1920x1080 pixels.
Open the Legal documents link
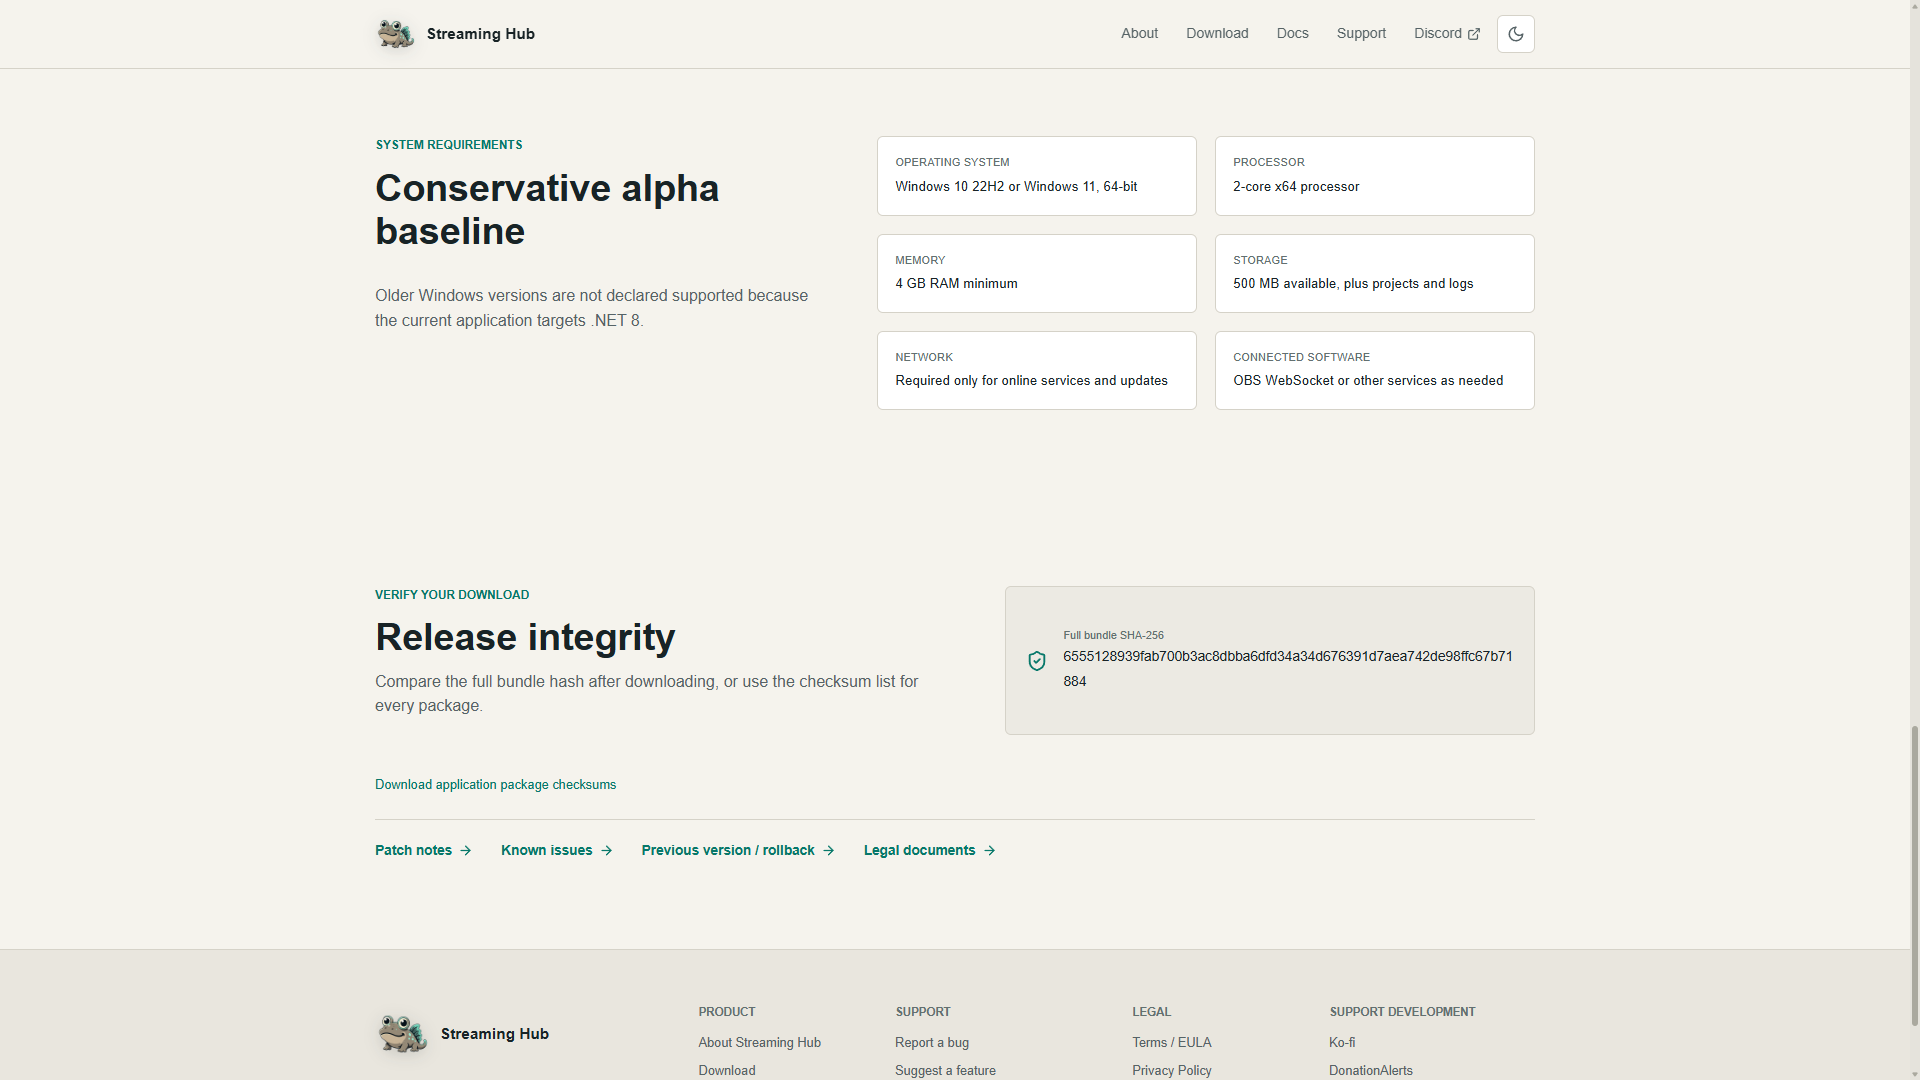930,851
